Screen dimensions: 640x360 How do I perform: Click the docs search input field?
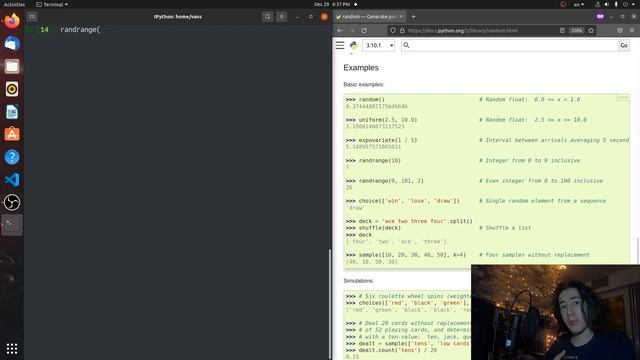510,45
